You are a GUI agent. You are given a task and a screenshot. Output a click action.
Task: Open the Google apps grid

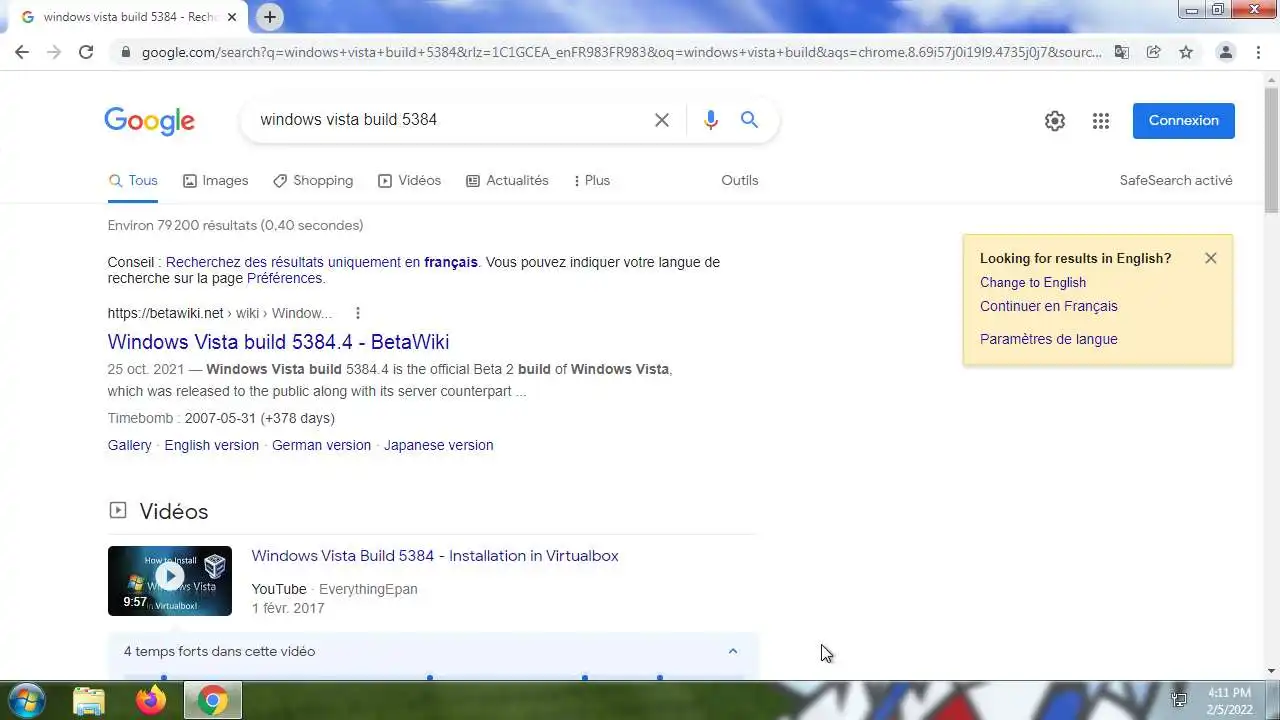click(1101, 121)
